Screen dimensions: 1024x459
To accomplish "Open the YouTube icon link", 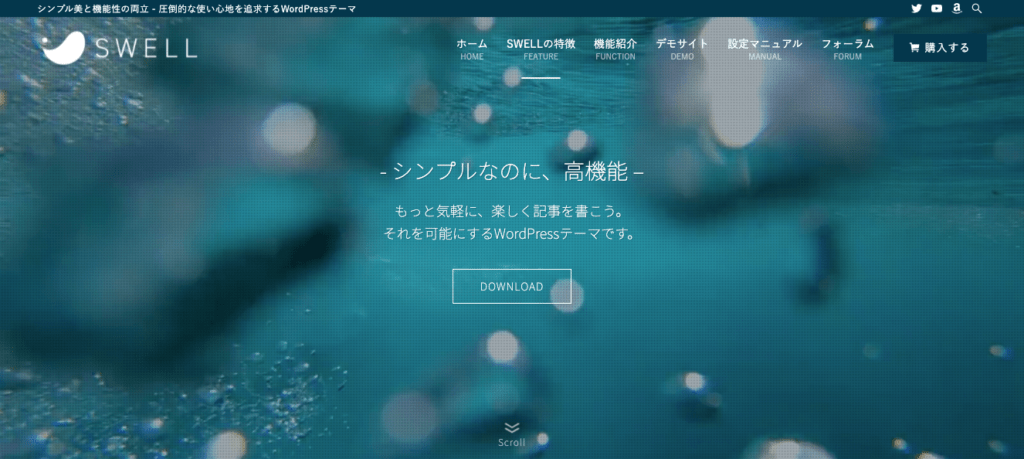I will pyautogui.click(x=936, y=8).
